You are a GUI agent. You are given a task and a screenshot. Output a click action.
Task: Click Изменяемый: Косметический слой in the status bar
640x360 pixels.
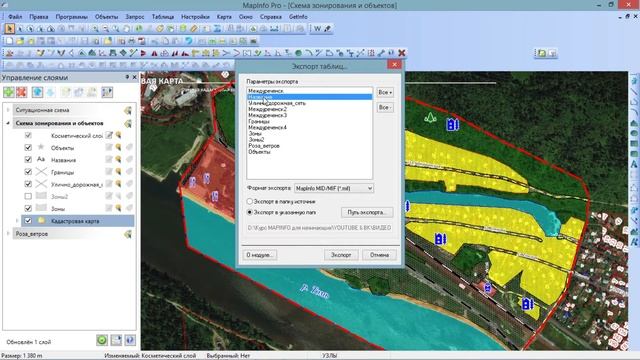150,356
